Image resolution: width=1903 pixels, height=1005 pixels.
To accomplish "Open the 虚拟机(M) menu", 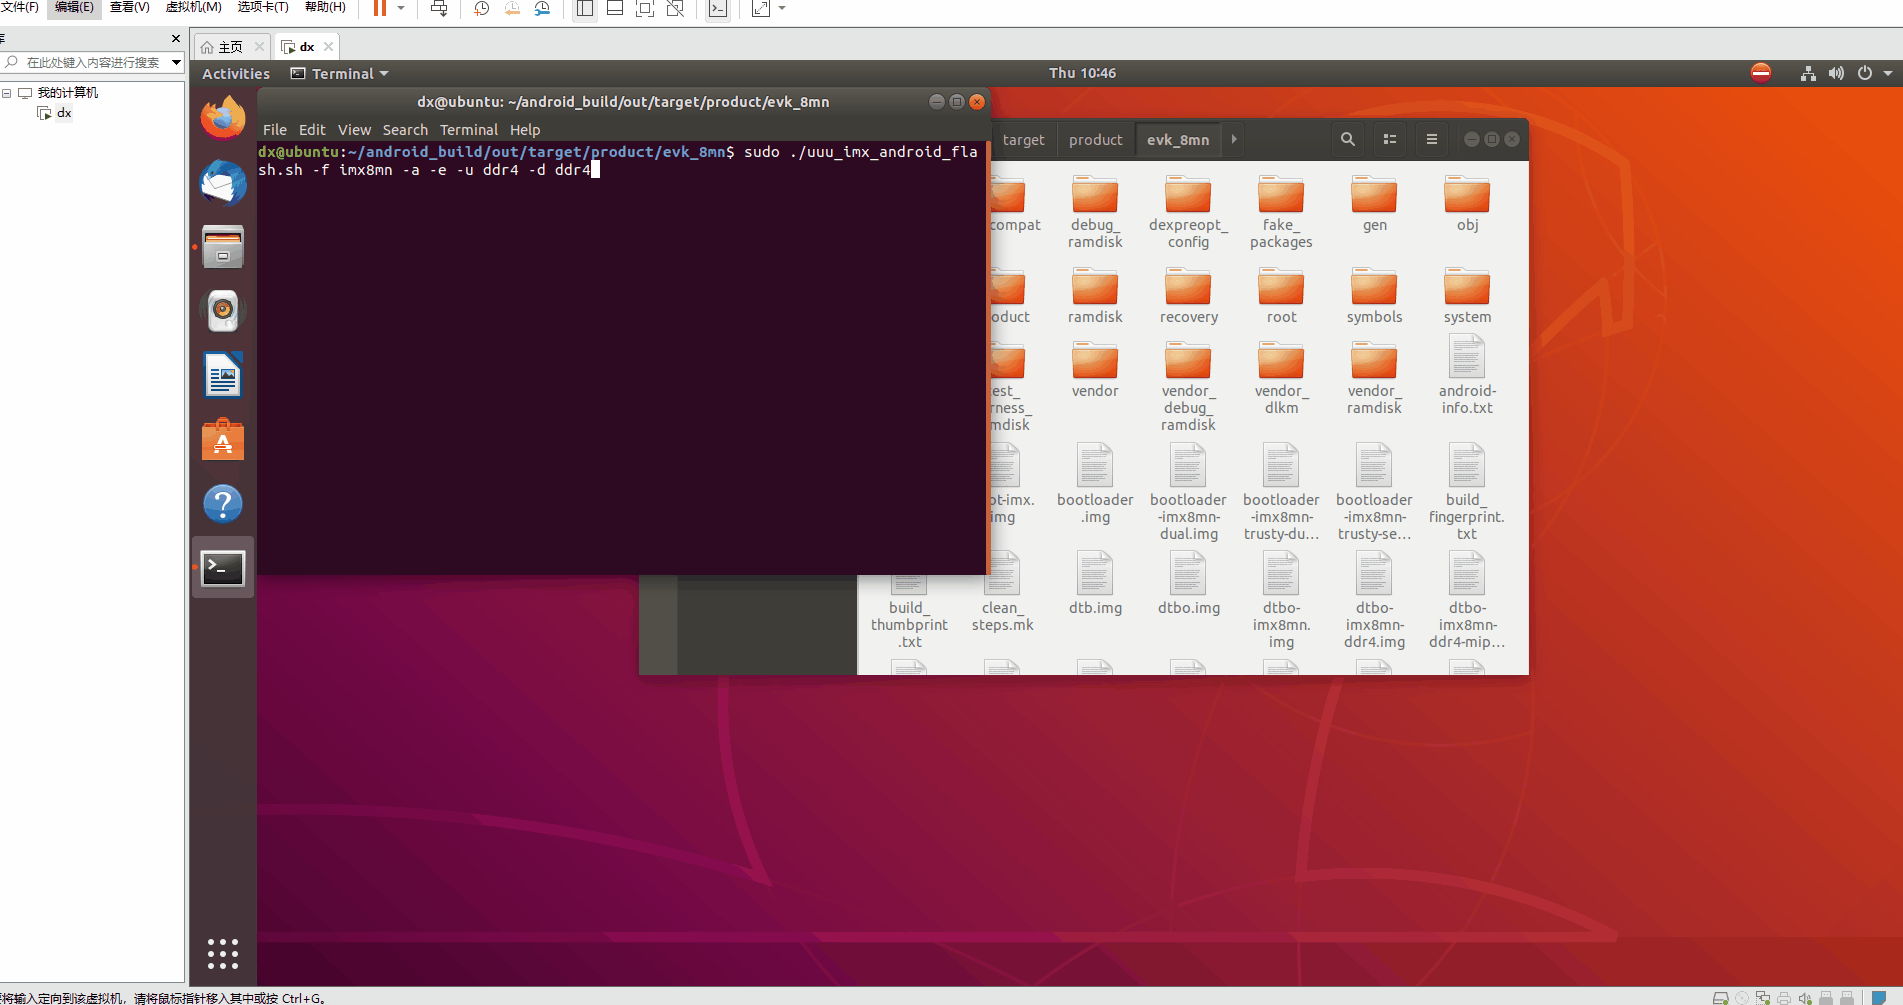I will point(193,7).
